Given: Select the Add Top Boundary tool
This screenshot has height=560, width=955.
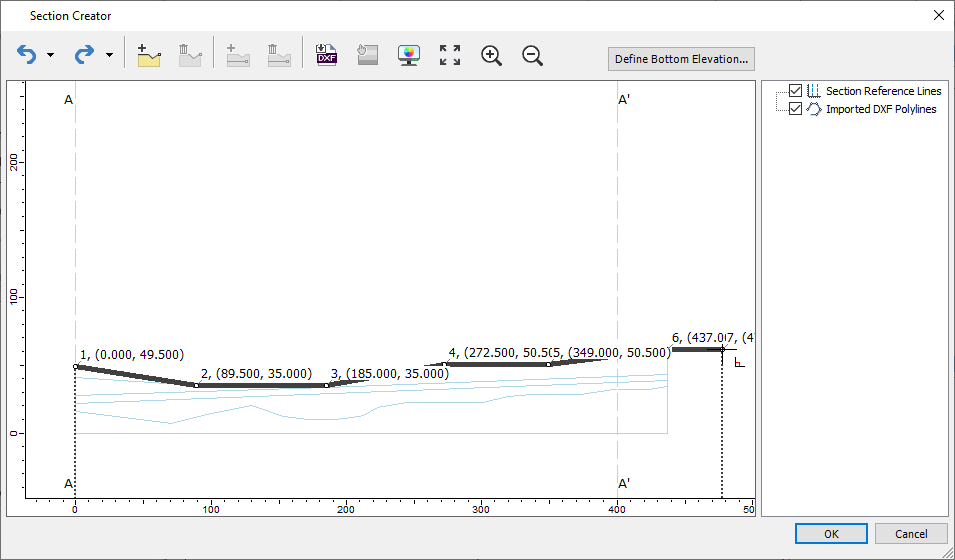Looking at the screenshot, I should [149, 55].
